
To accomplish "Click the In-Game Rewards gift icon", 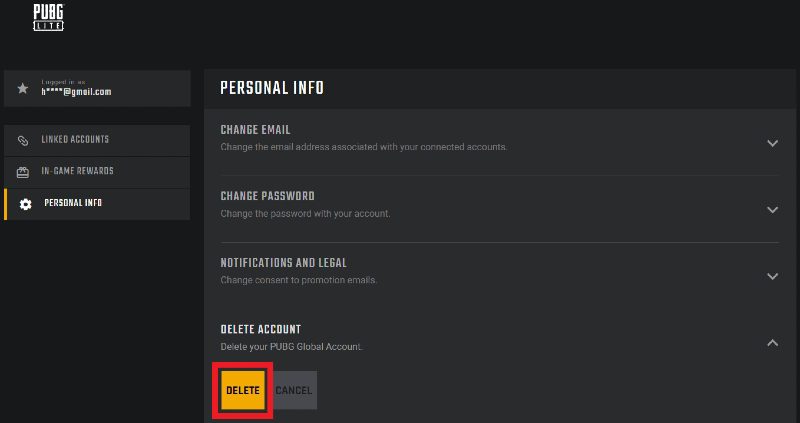I will 24,172.
